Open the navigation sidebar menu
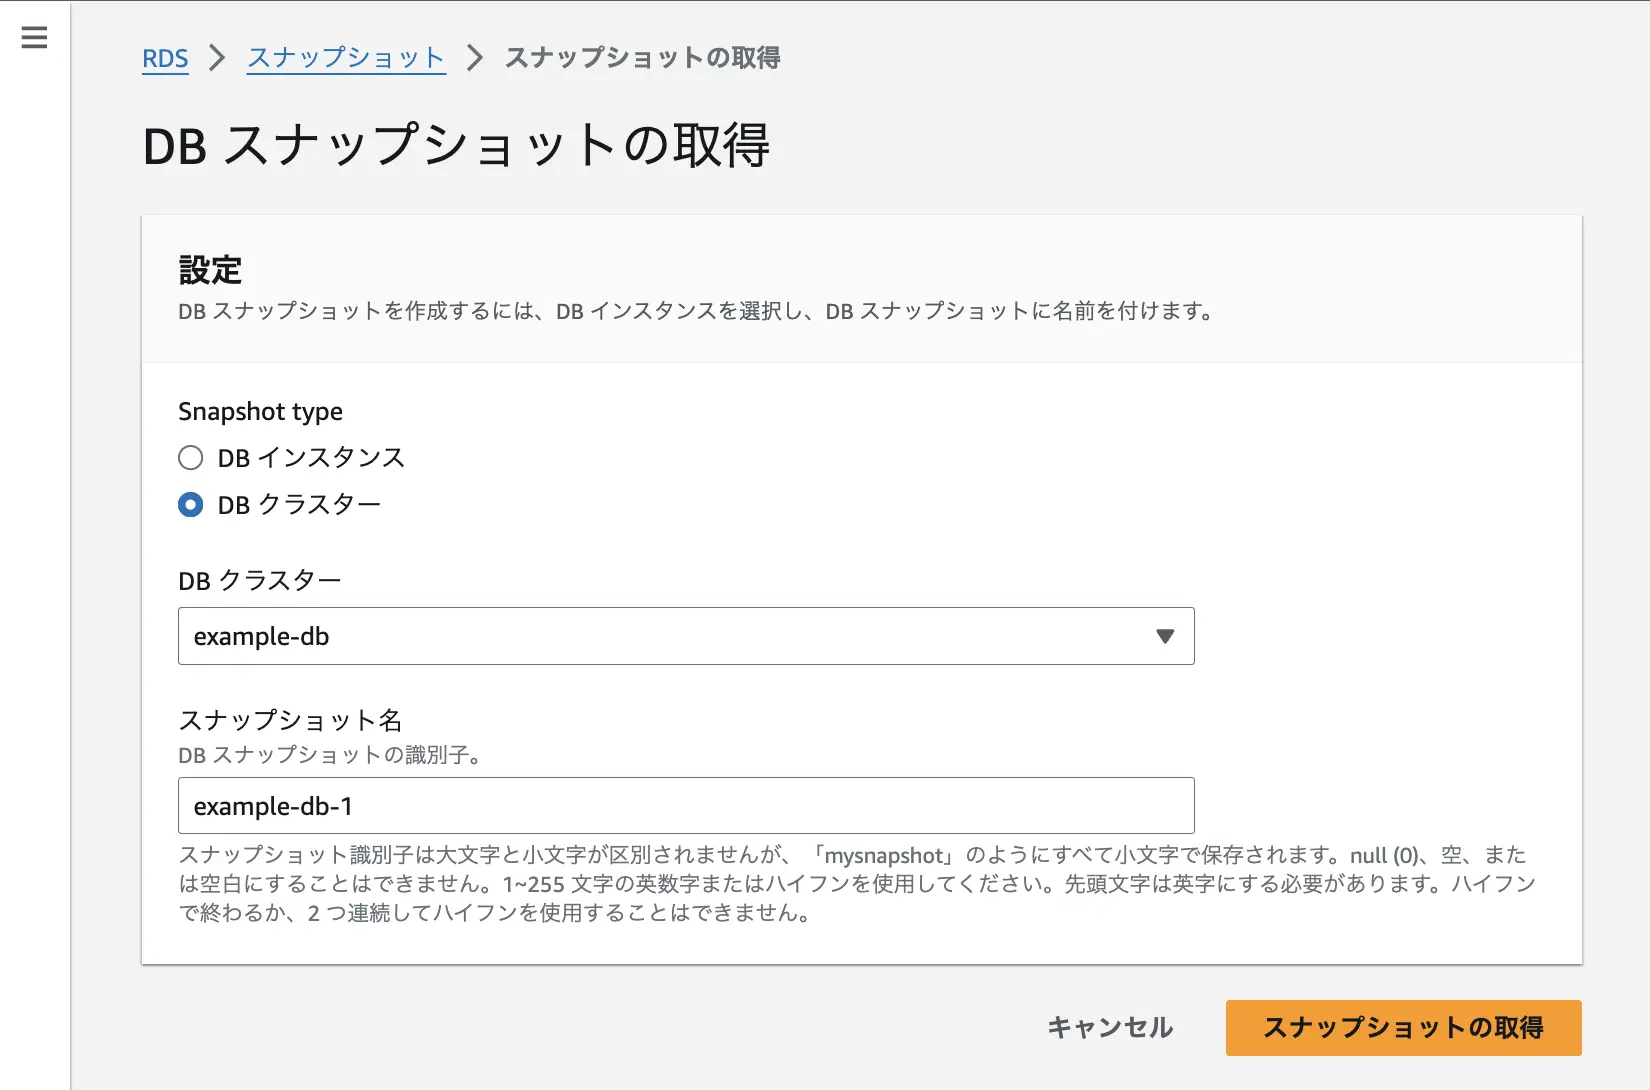This screenshot has height=1090, width=1650. [33, 37]
